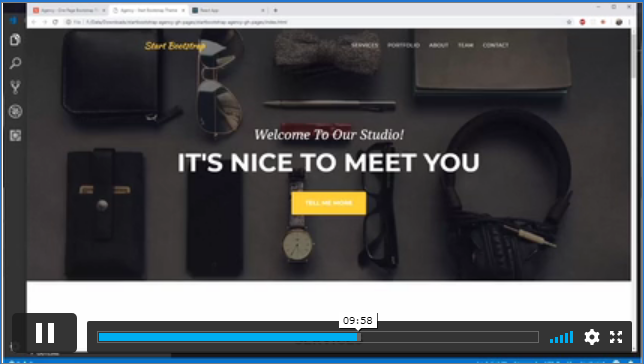
Task: Select the CONTACT navigation item
Action: tap(496, 45)
